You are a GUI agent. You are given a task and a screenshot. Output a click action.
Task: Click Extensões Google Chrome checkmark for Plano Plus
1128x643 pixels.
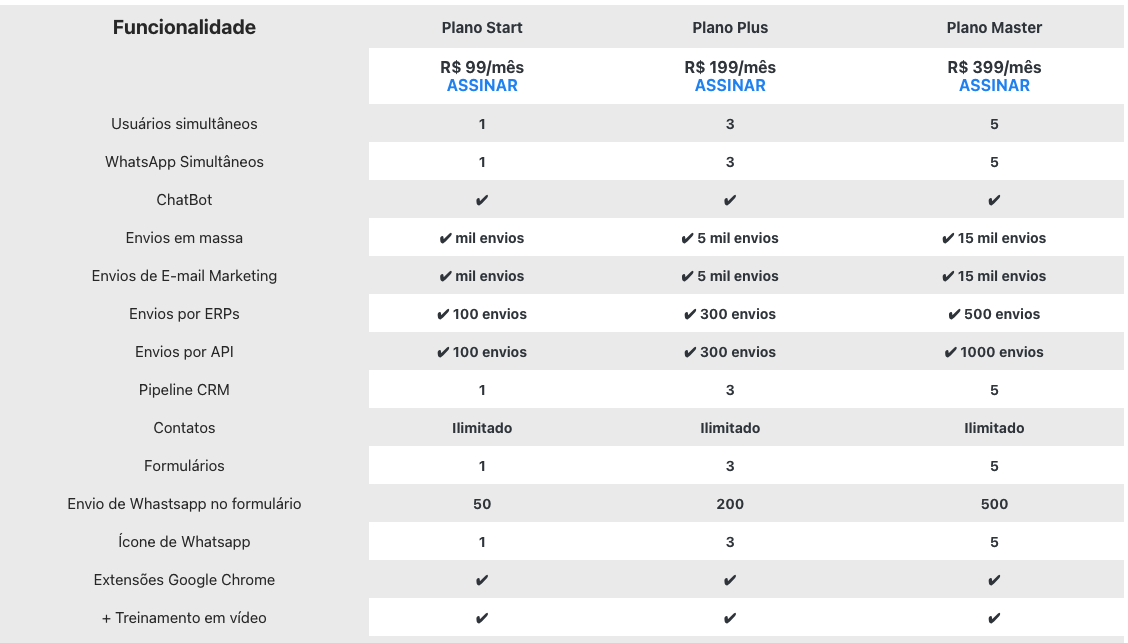pos(730,580)
